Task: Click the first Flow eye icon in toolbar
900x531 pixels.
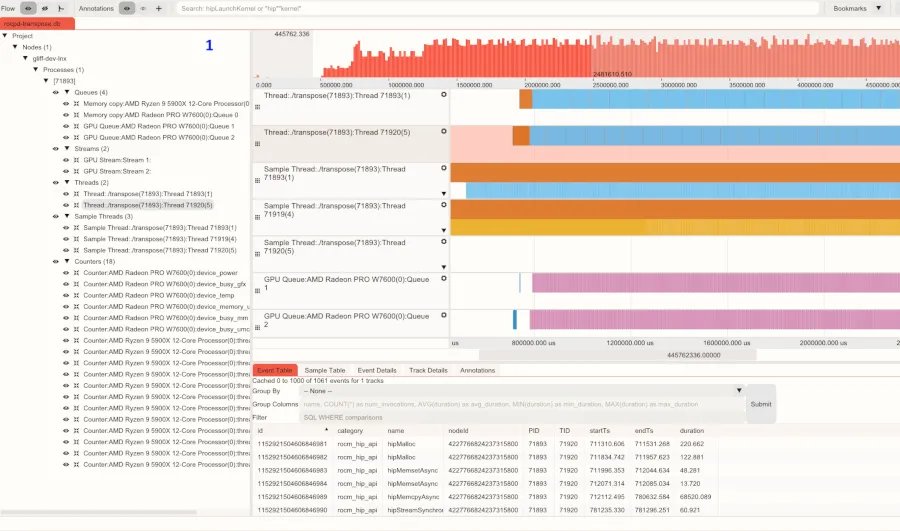Action: pyautogui.click(x=29, y=8)
